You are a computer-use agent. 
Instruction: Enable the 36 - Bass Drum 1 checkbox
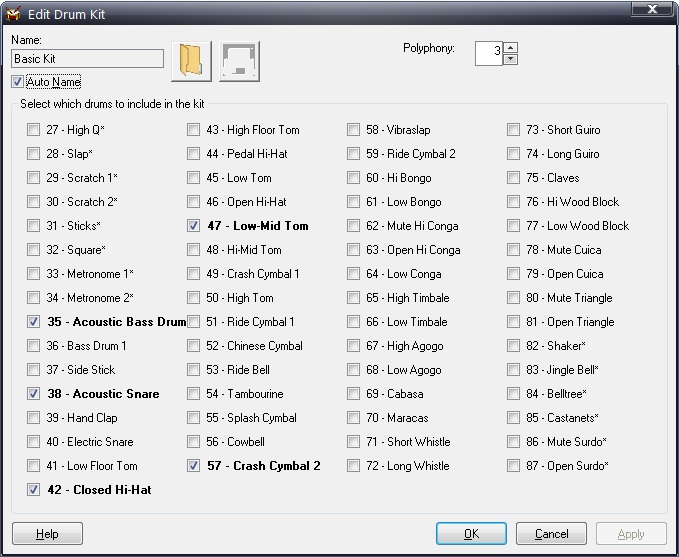34,346
